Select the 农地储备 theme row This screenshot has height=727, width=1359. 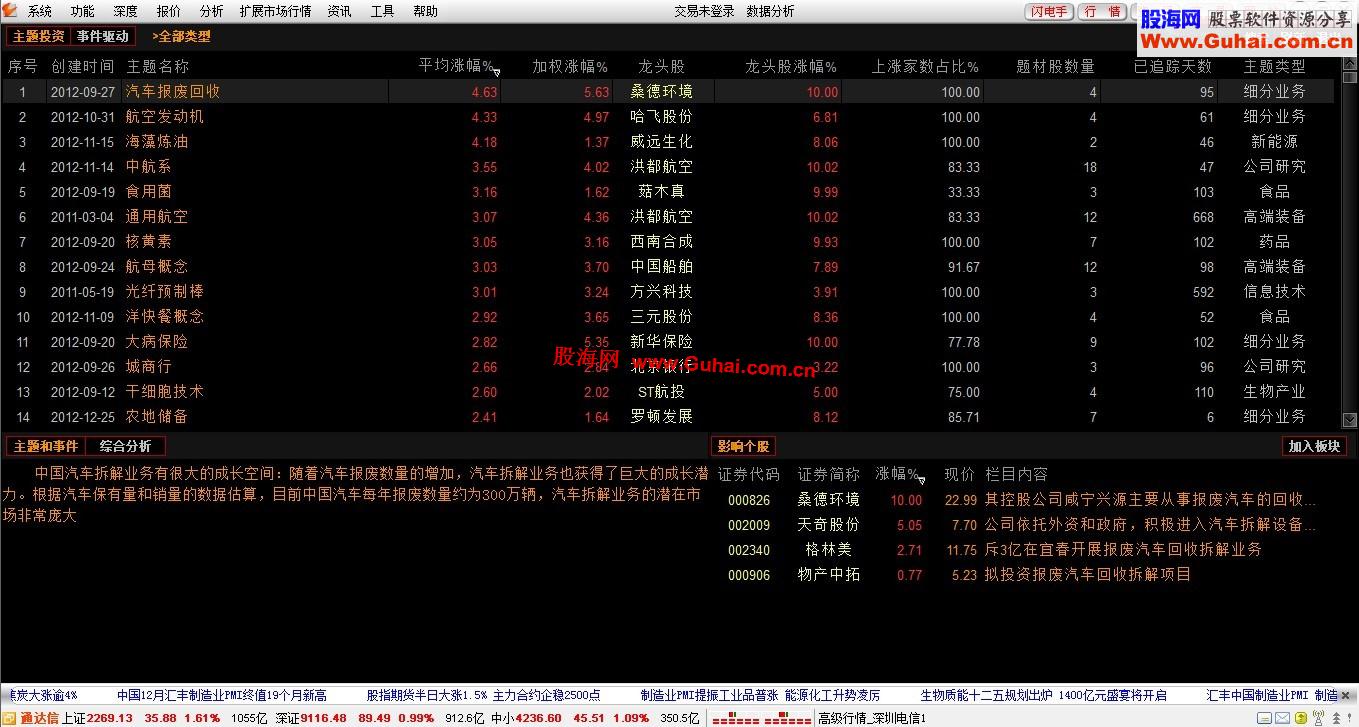pyautogui.click(x=667, y=416)
